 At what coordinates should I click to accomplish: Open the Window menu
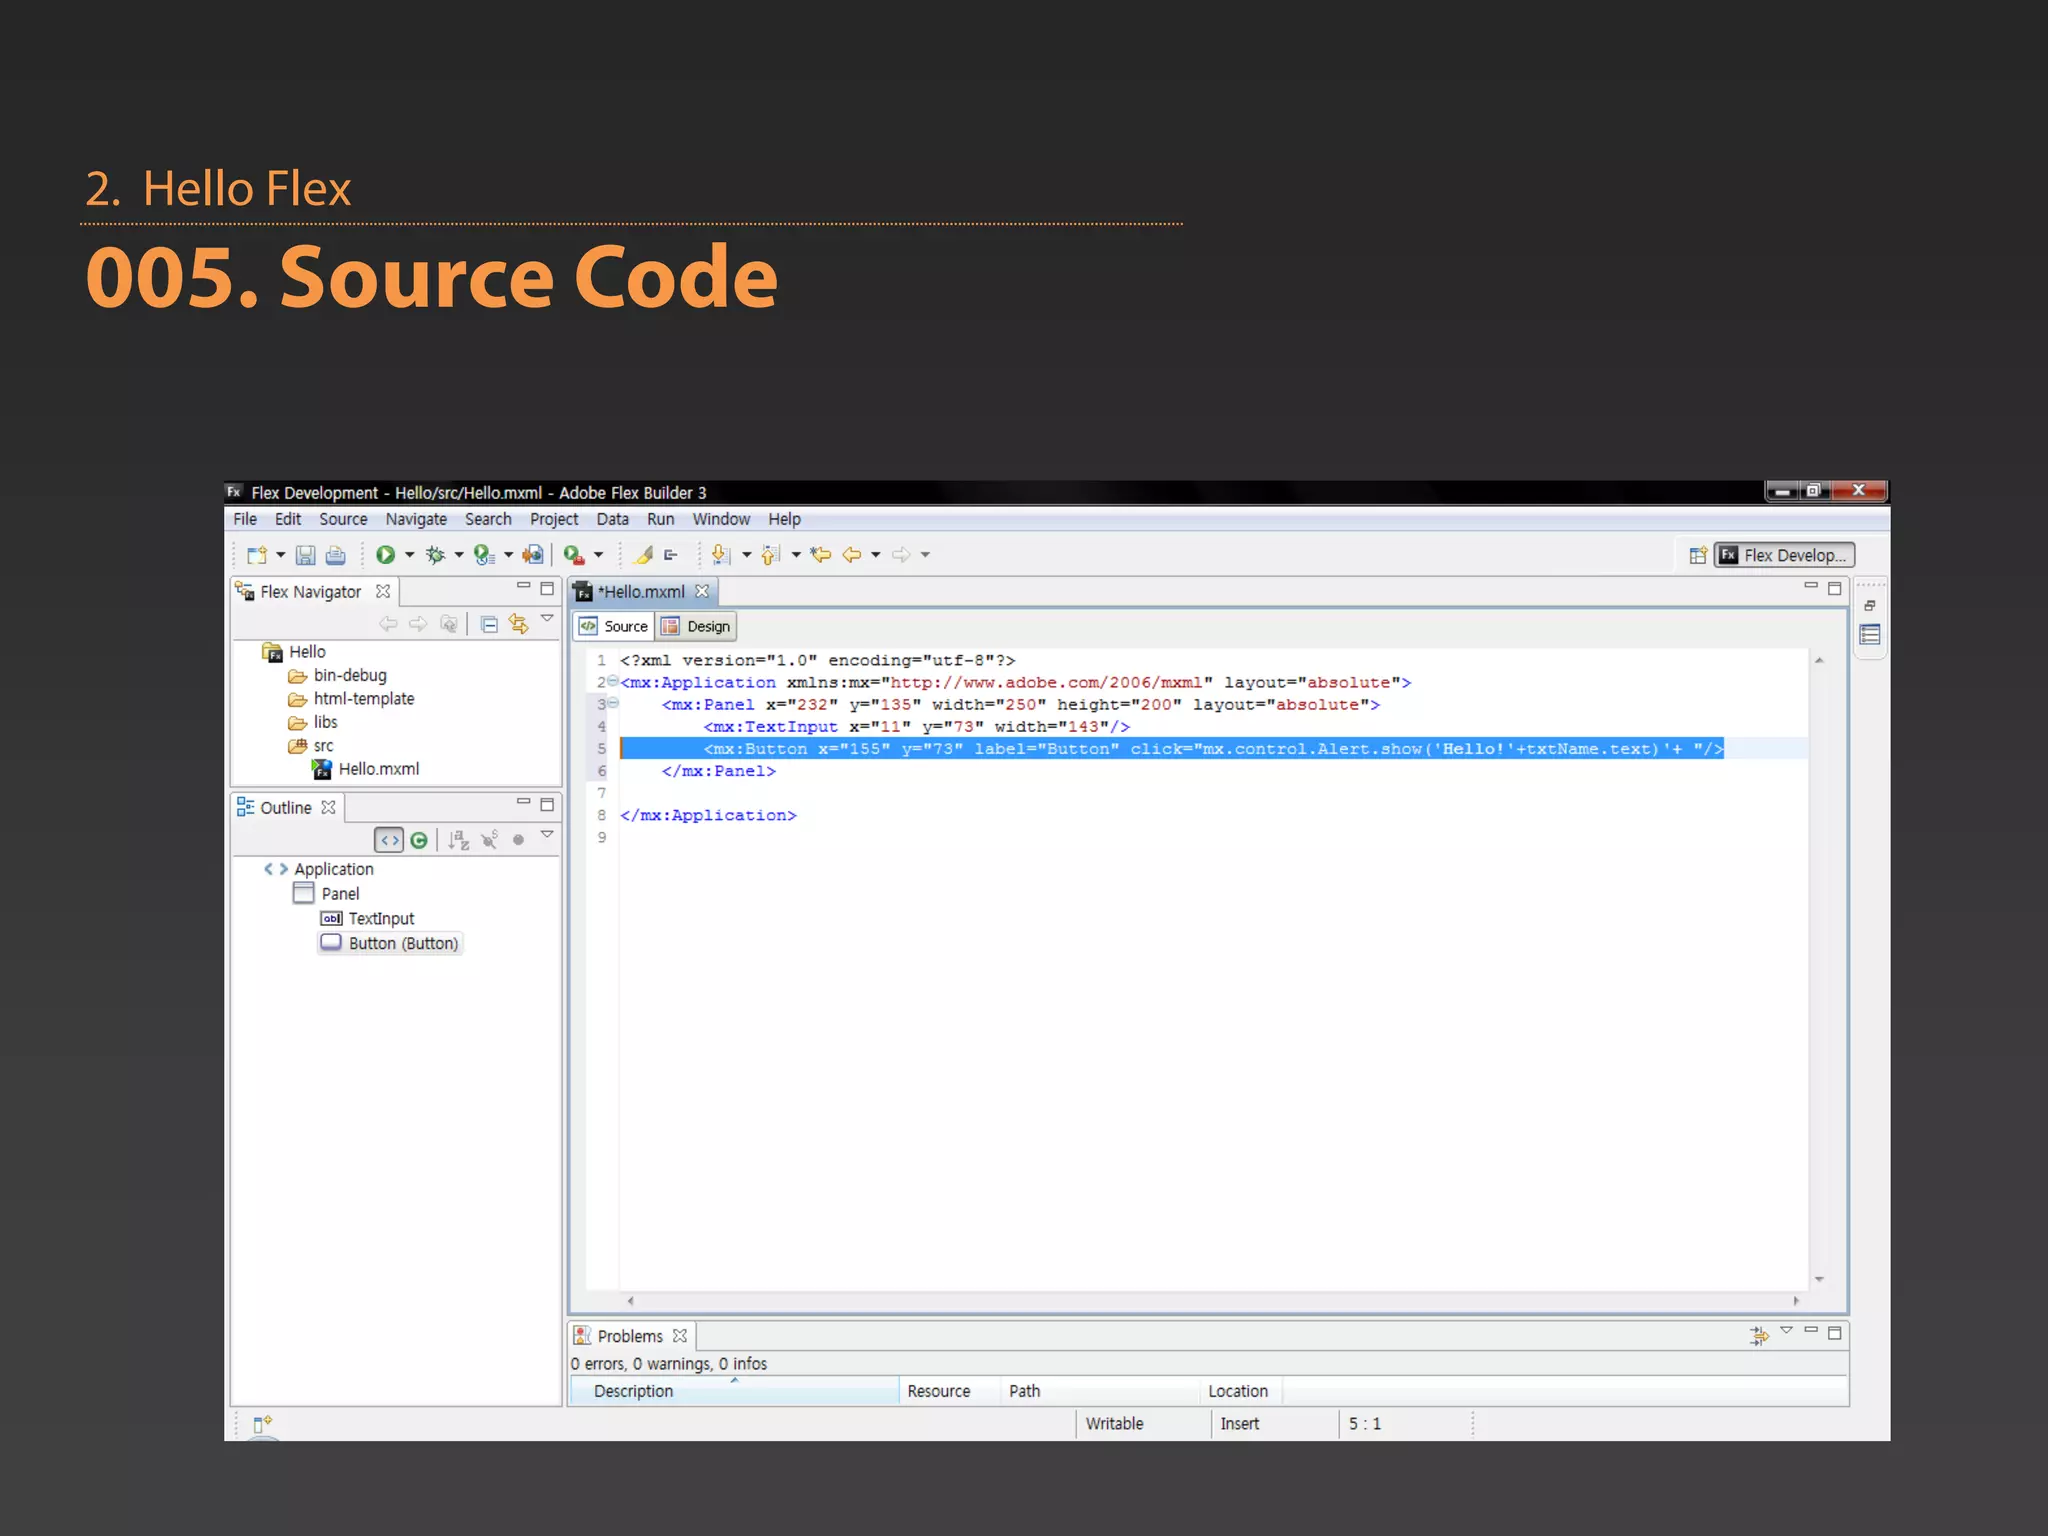point(721,519)
